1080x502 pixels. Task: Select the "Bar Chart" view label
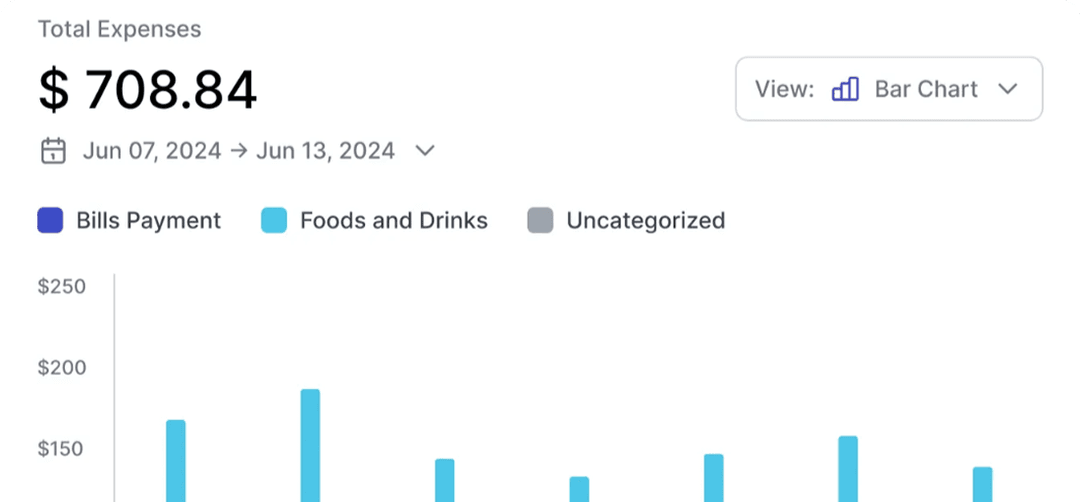(926, 89)
